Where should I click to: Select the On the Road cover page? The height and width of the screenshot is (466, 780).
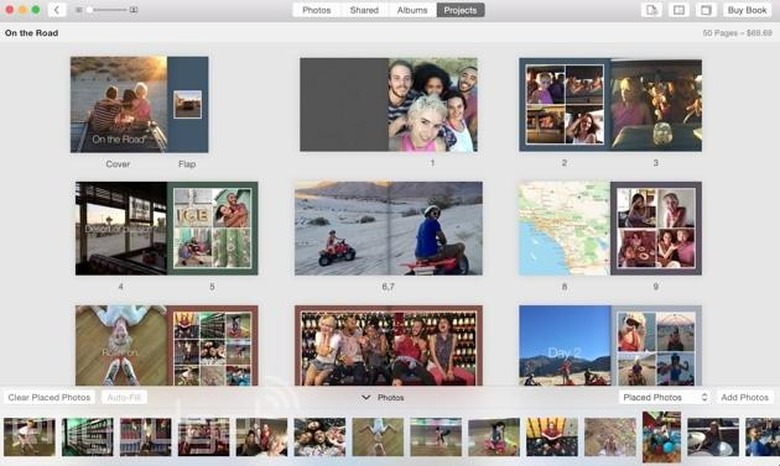118,104
